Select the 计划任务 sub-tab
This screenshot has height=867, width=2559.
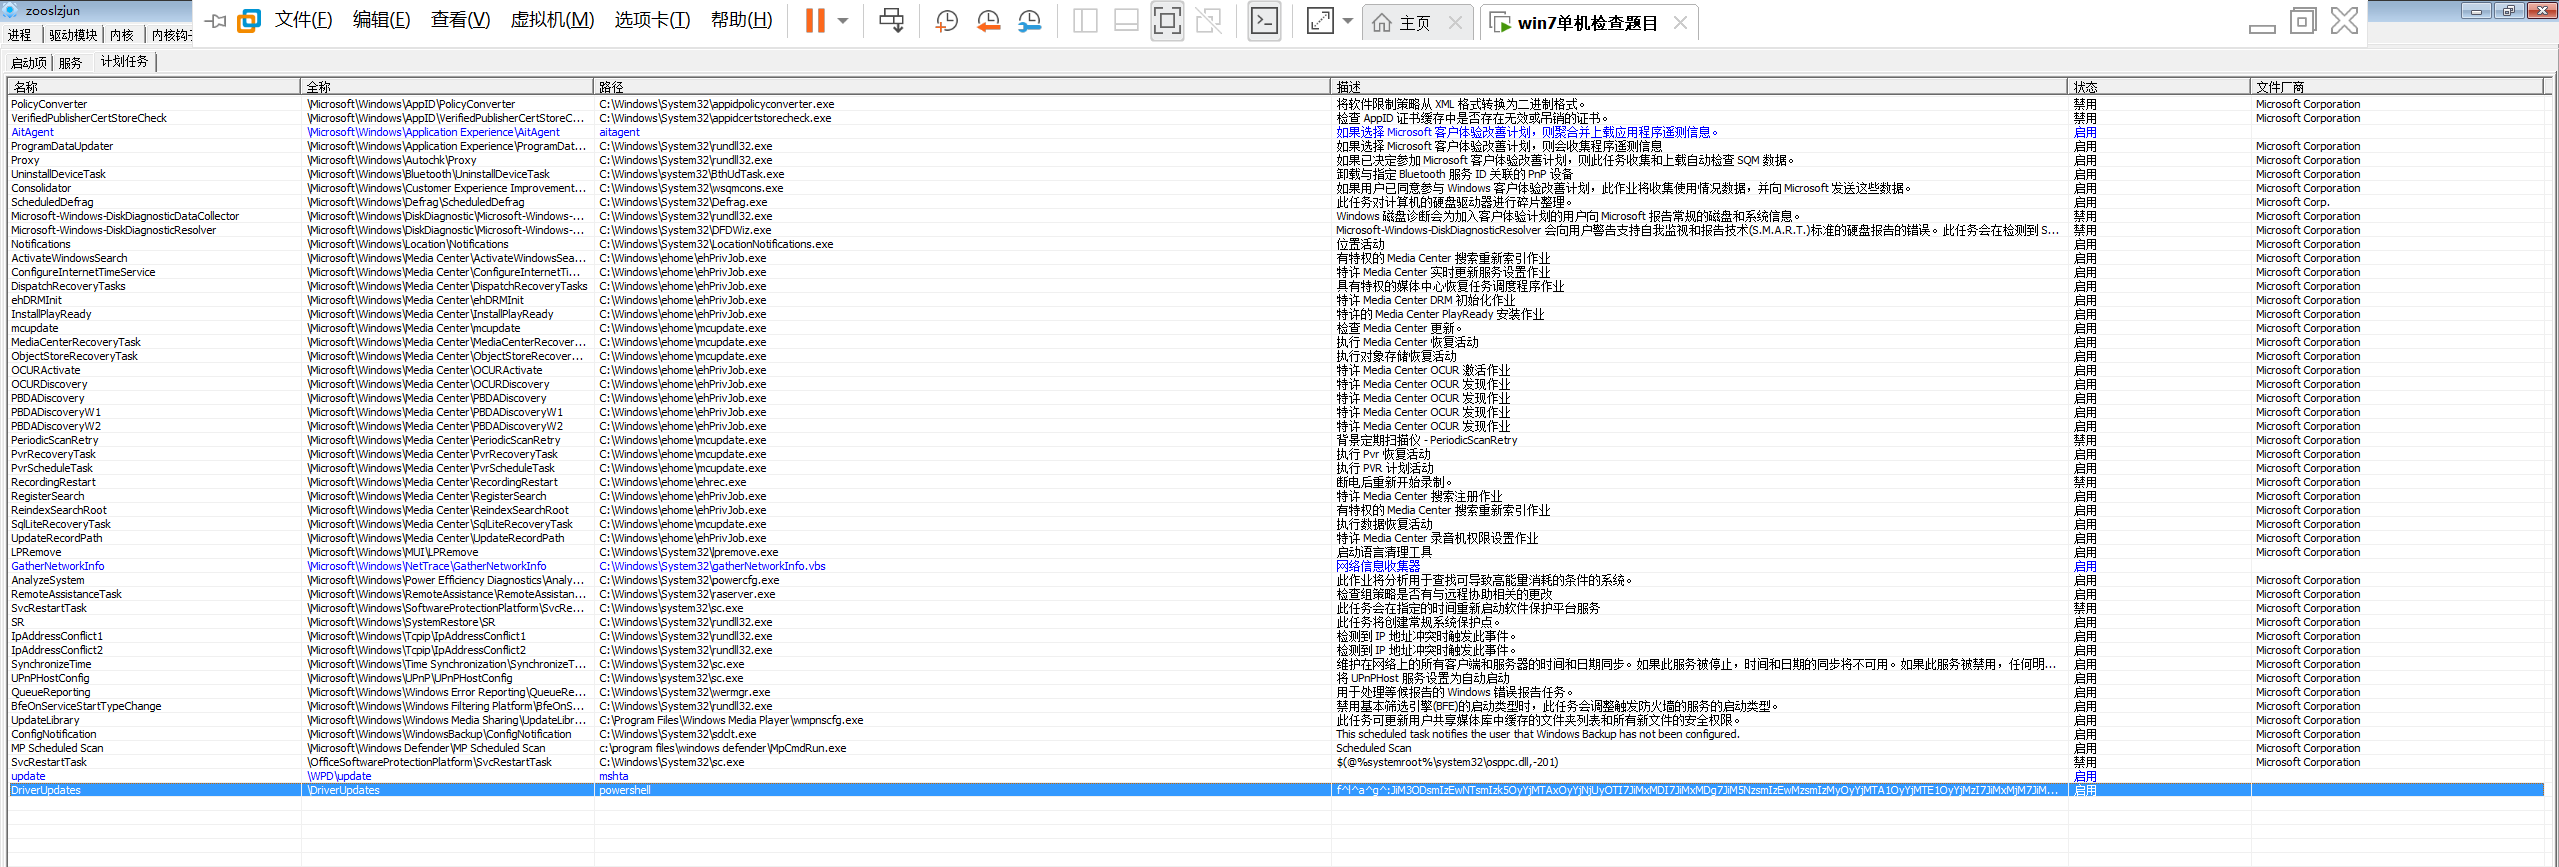[x=124, y=62]
